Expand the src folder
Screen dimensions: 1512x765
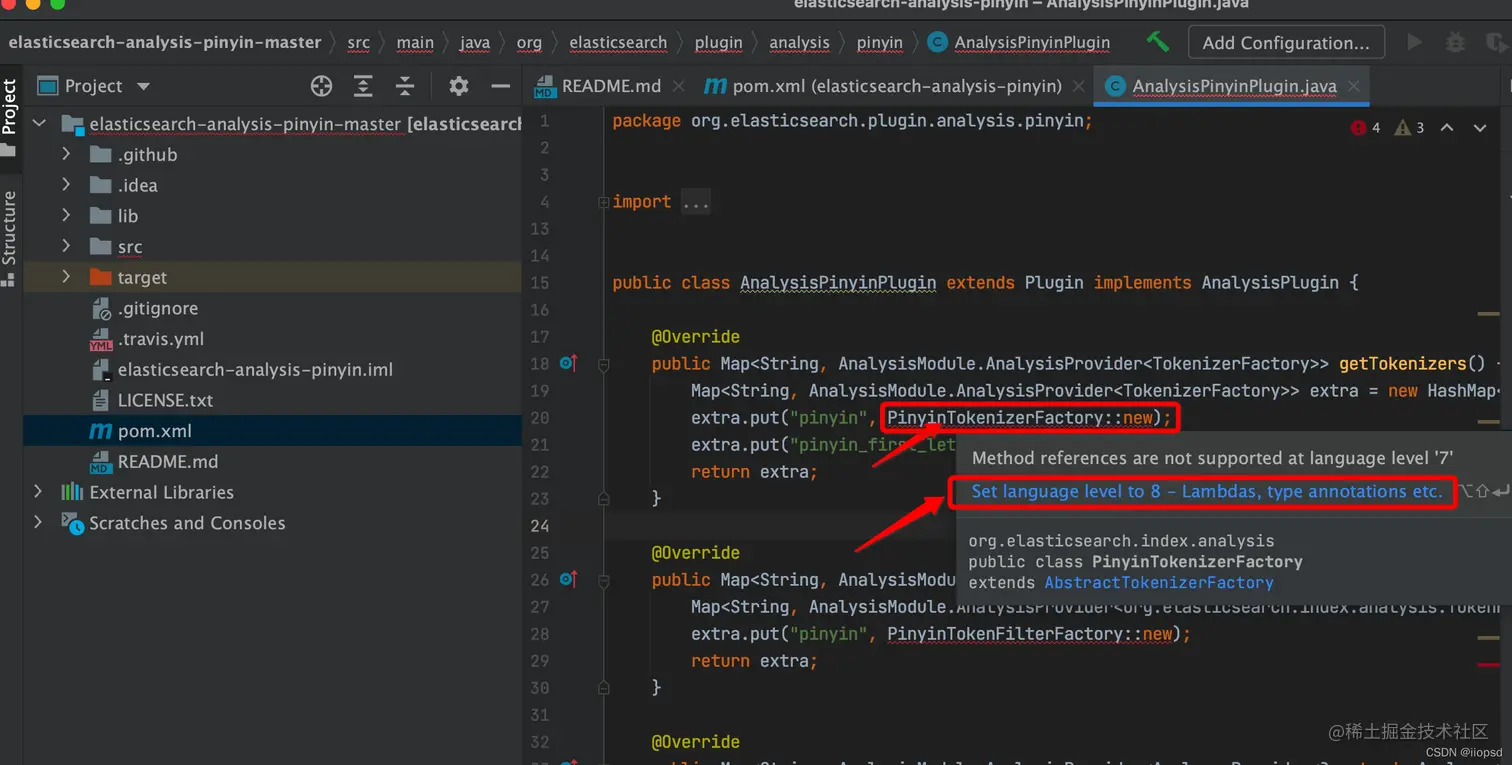pos(66,247)
